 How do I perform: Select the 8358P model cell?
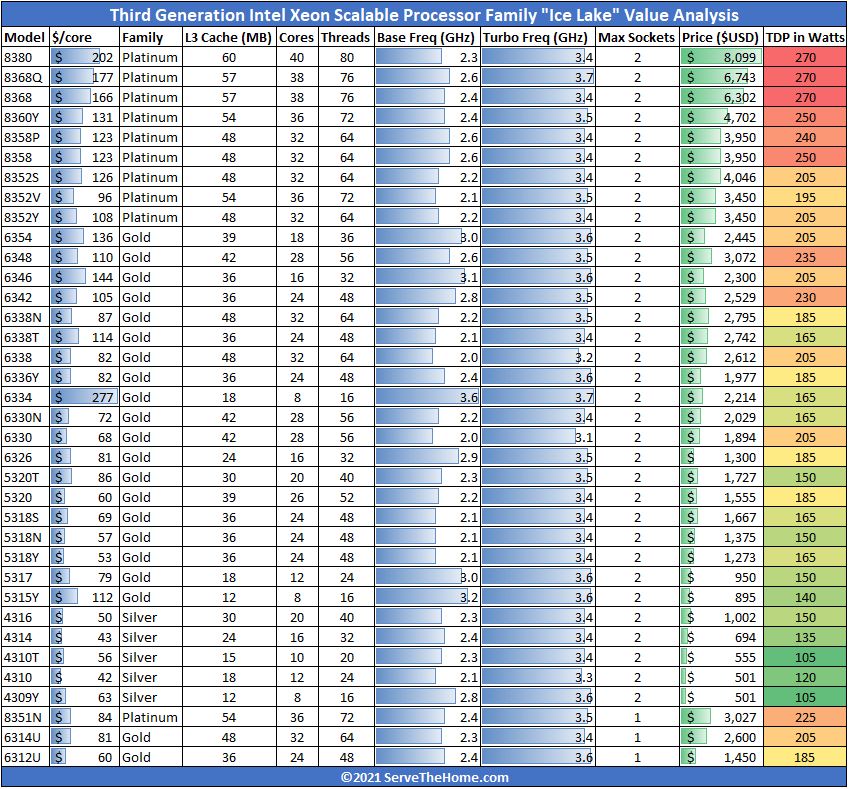tap(25, 138)
